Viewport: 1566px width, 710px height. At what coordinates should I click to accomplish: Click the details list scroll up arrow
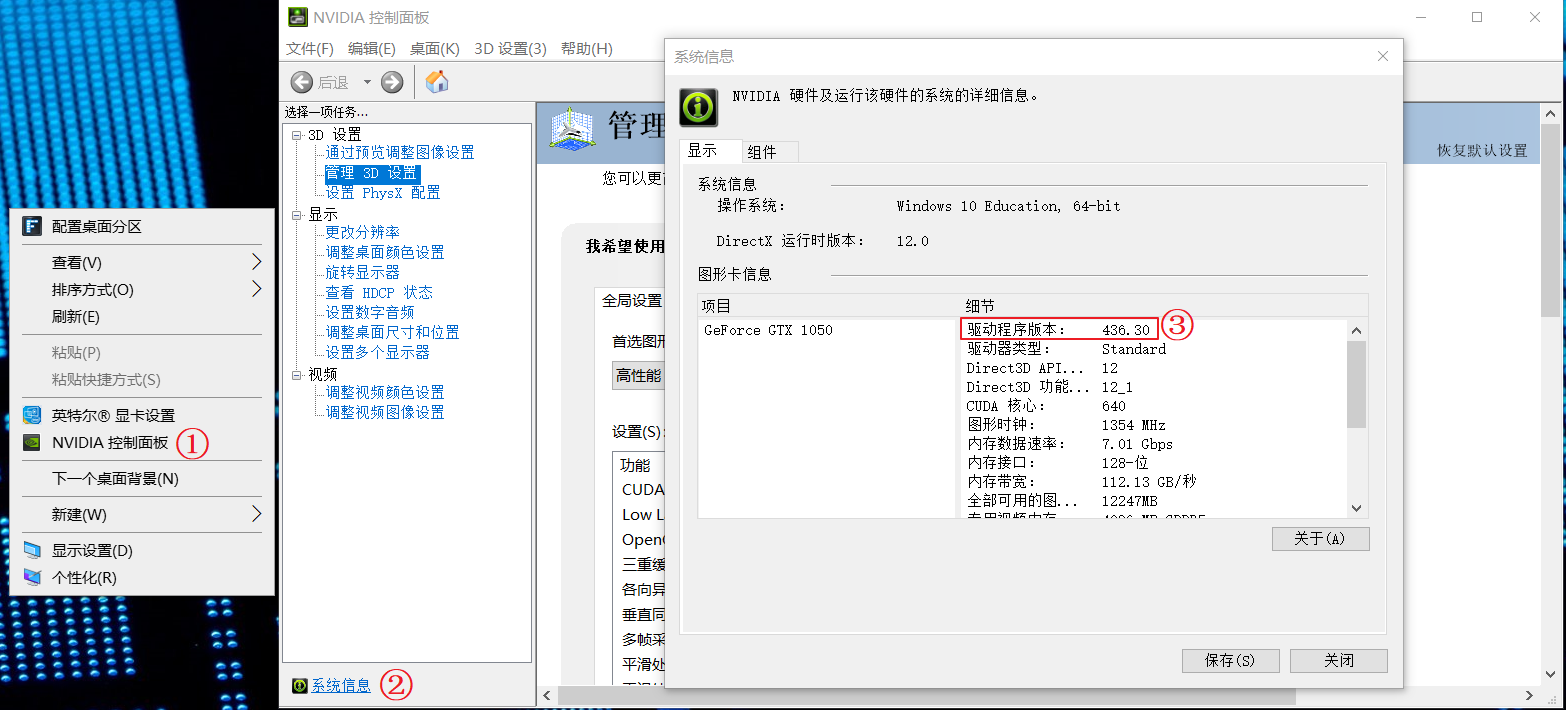pos(1357,331)
